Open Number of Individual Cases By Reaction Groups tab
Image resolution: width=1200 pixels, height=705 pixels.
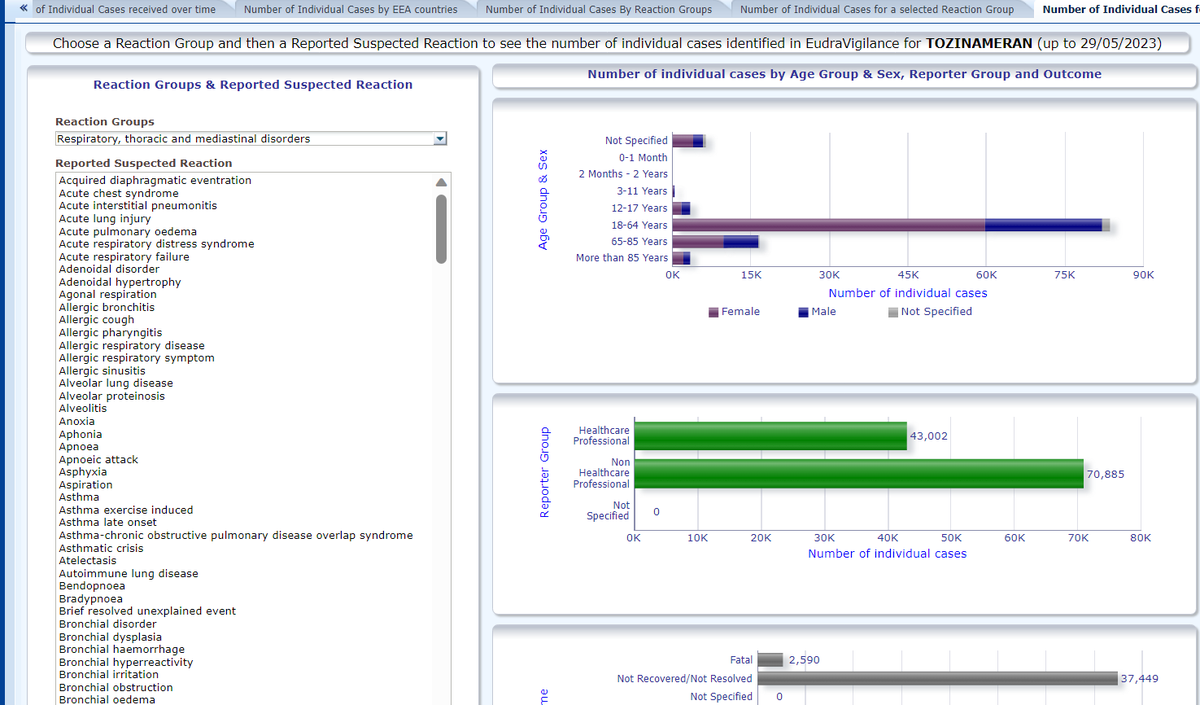[x=598, y=9]
